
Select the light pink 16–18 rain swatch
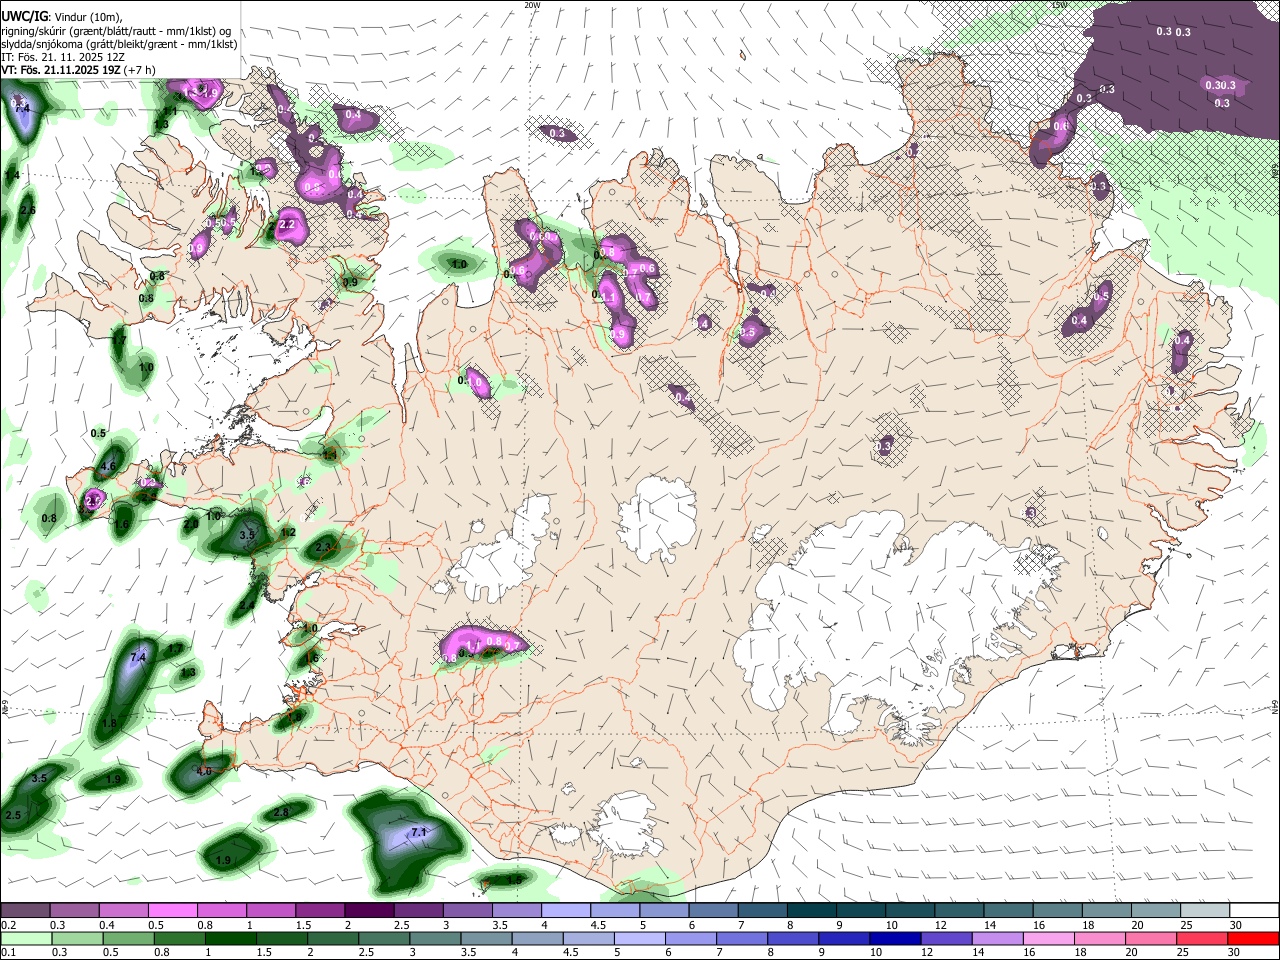[1049, 939]
